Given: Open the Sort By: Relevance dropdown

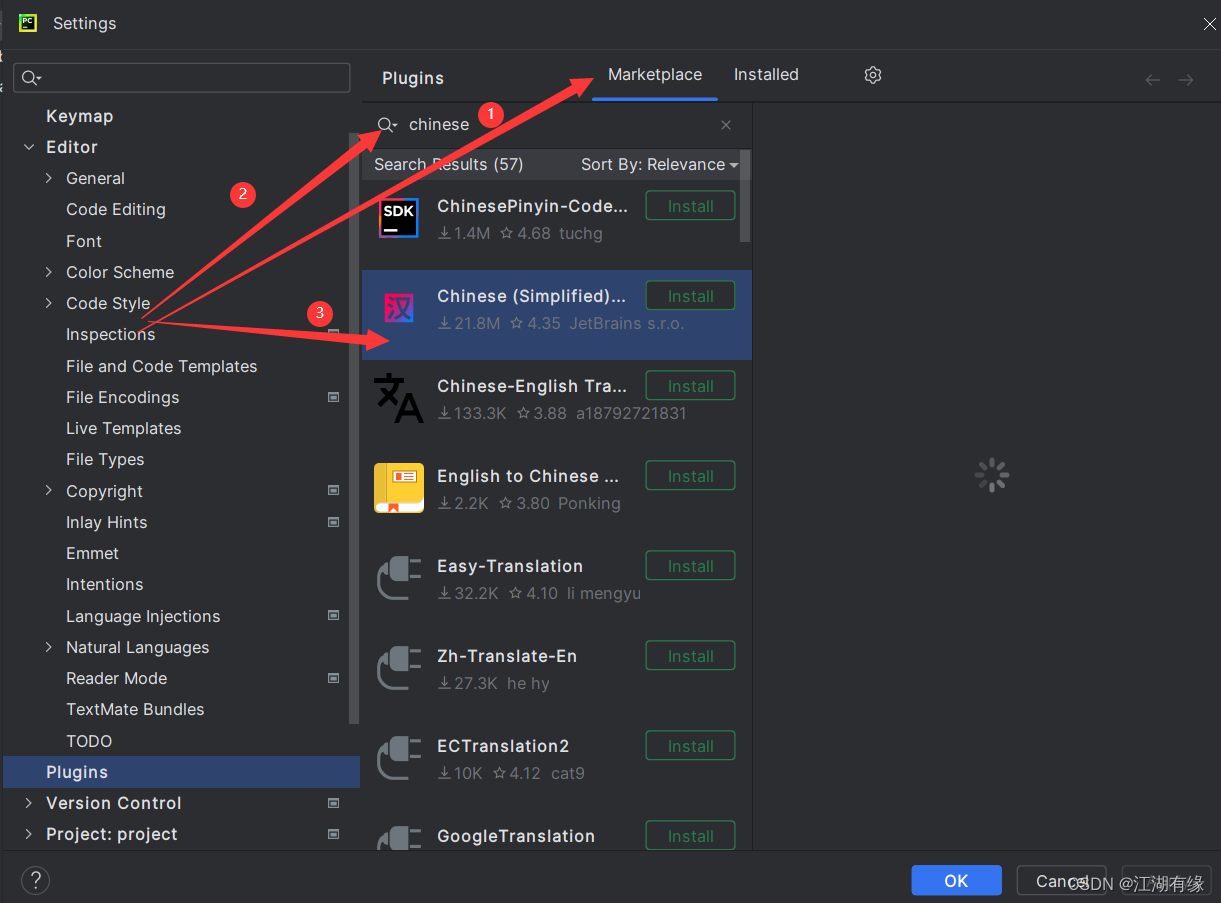Looking at the screenshot, I should 659,165.
